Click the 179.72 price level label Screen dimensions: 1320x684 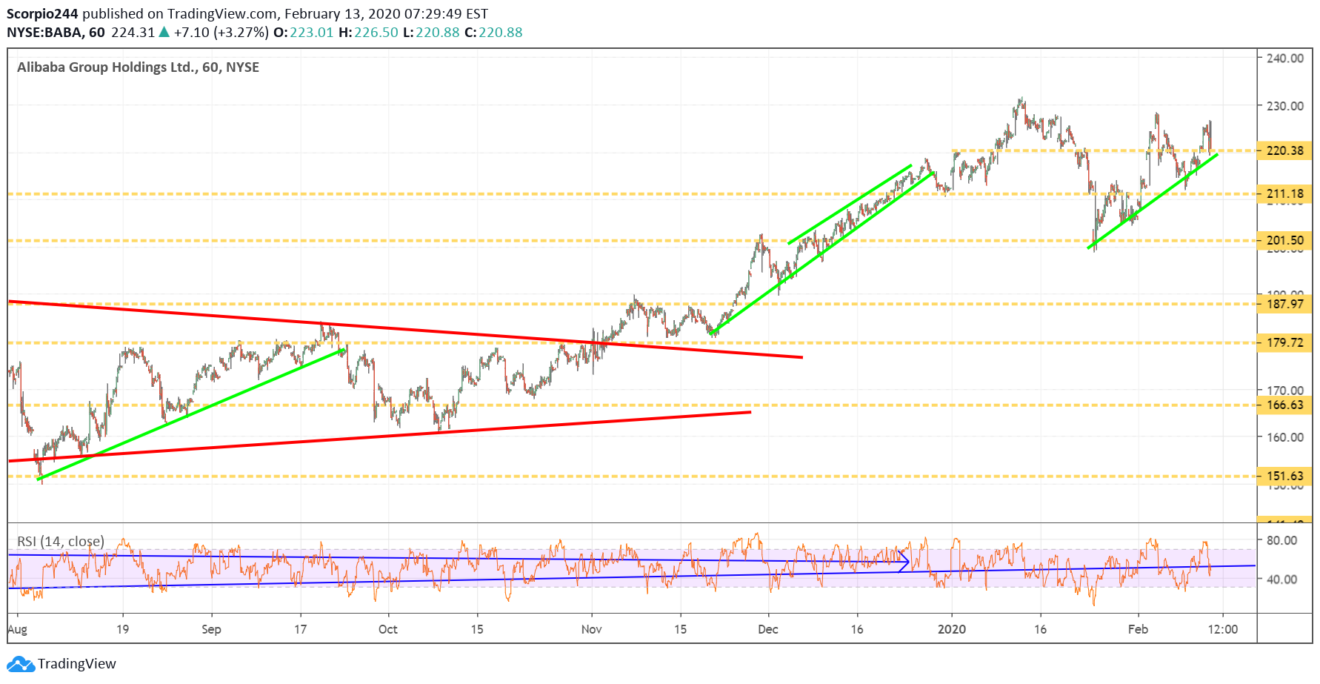[x=1283, y=343]
